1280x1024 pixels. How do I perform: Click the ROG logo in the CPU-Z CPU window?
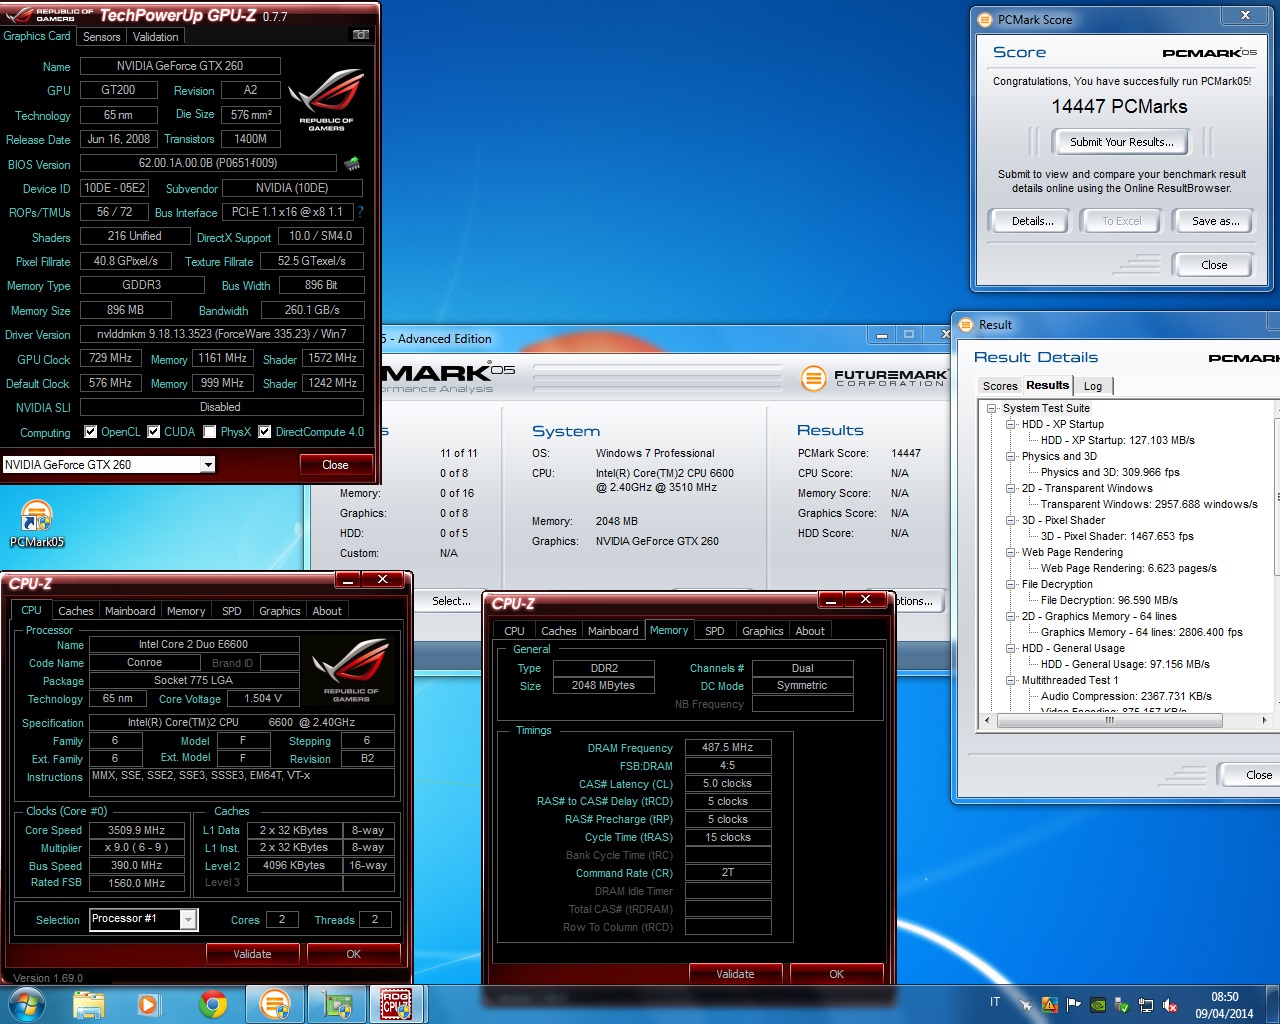tap(350, 669)
